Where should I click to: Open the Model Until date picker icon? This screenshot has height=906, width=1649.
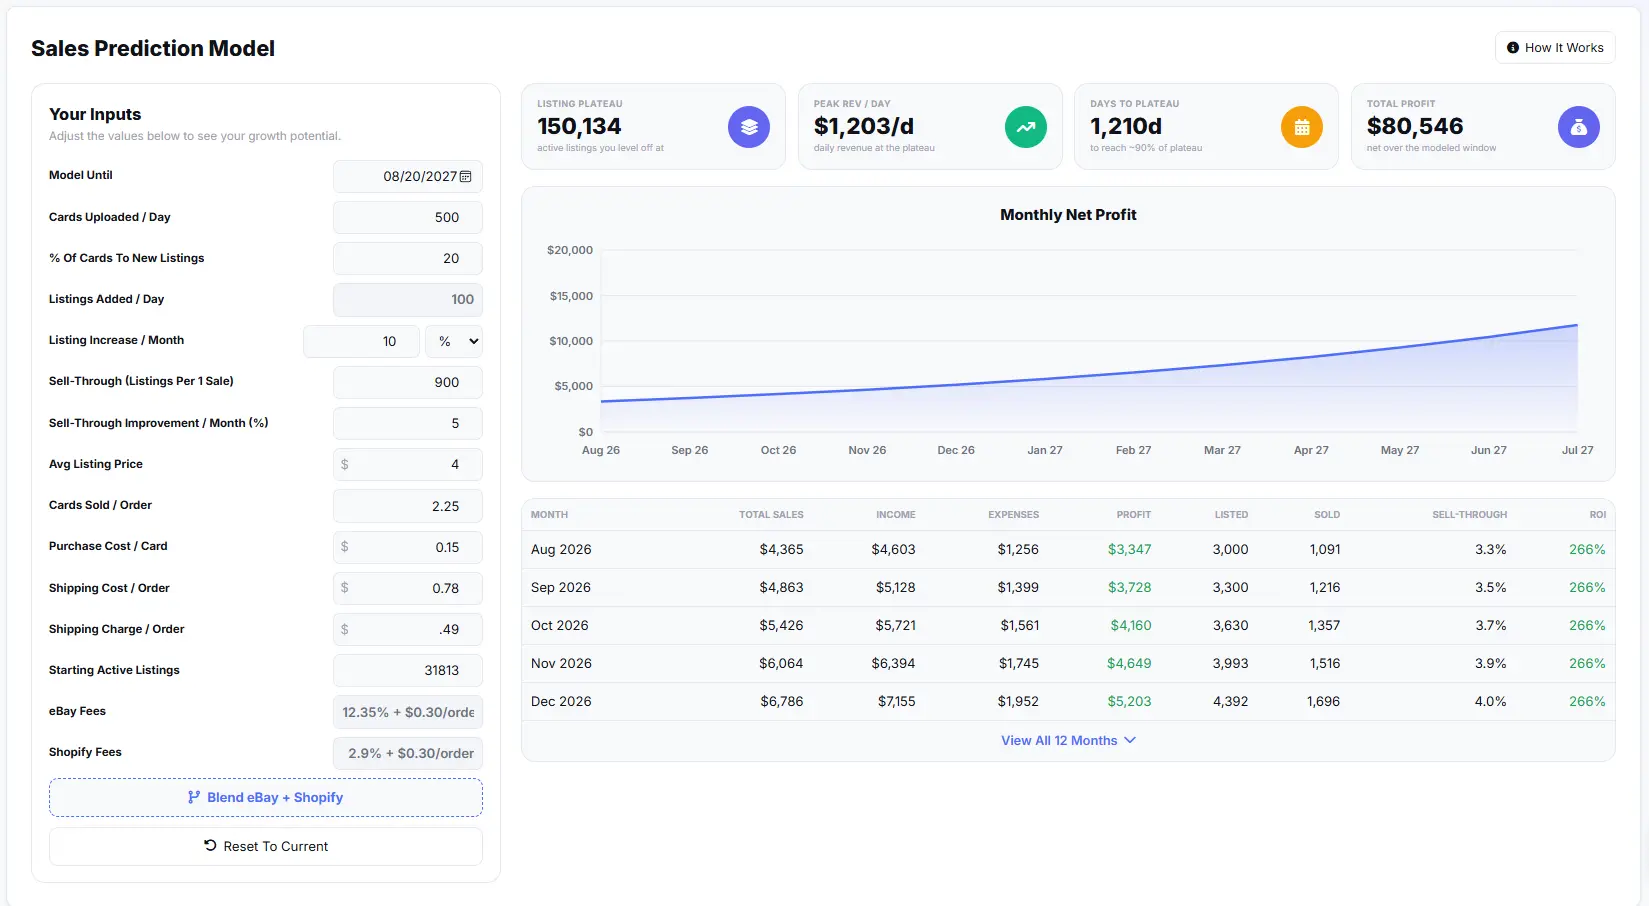(465, 176)
